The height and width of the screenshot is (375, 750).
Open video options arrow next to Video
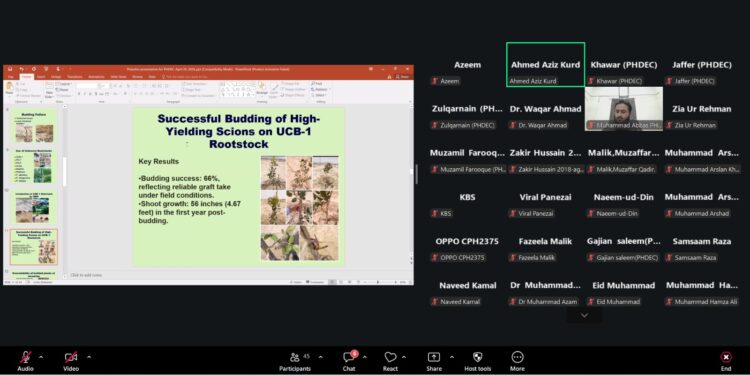coord(89,357)
